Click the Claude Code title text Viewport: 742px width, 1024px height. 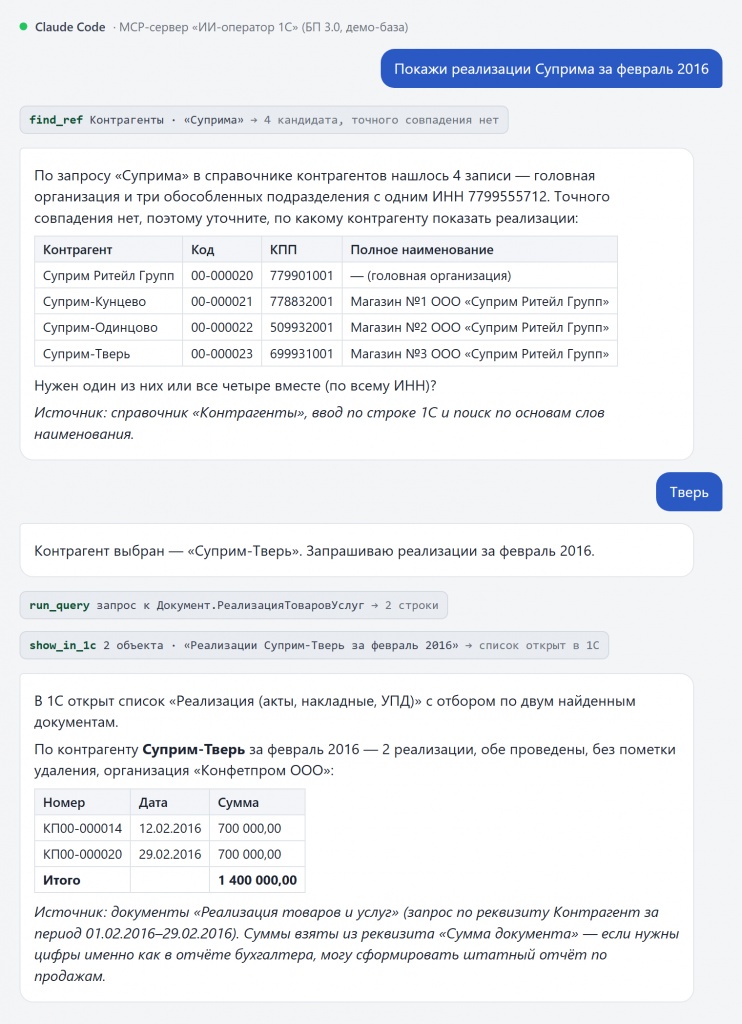(x=70, y=27)
